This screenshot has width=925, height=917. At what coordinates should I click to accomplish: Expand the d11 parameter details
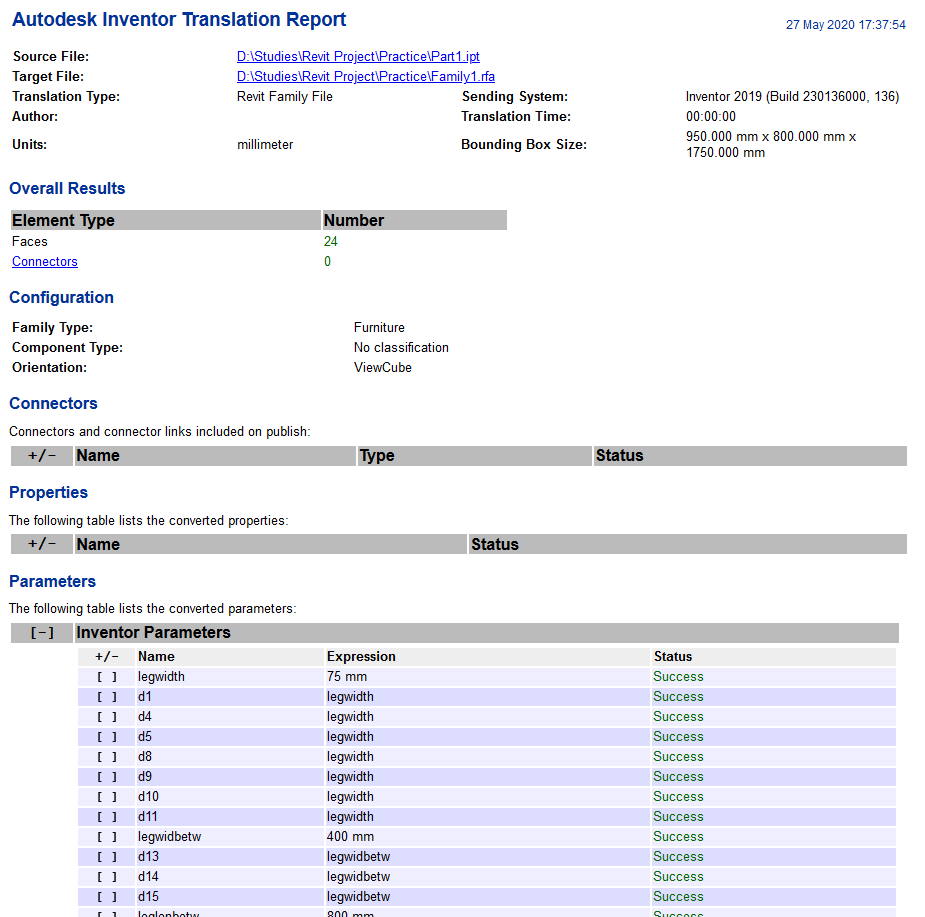105,816
